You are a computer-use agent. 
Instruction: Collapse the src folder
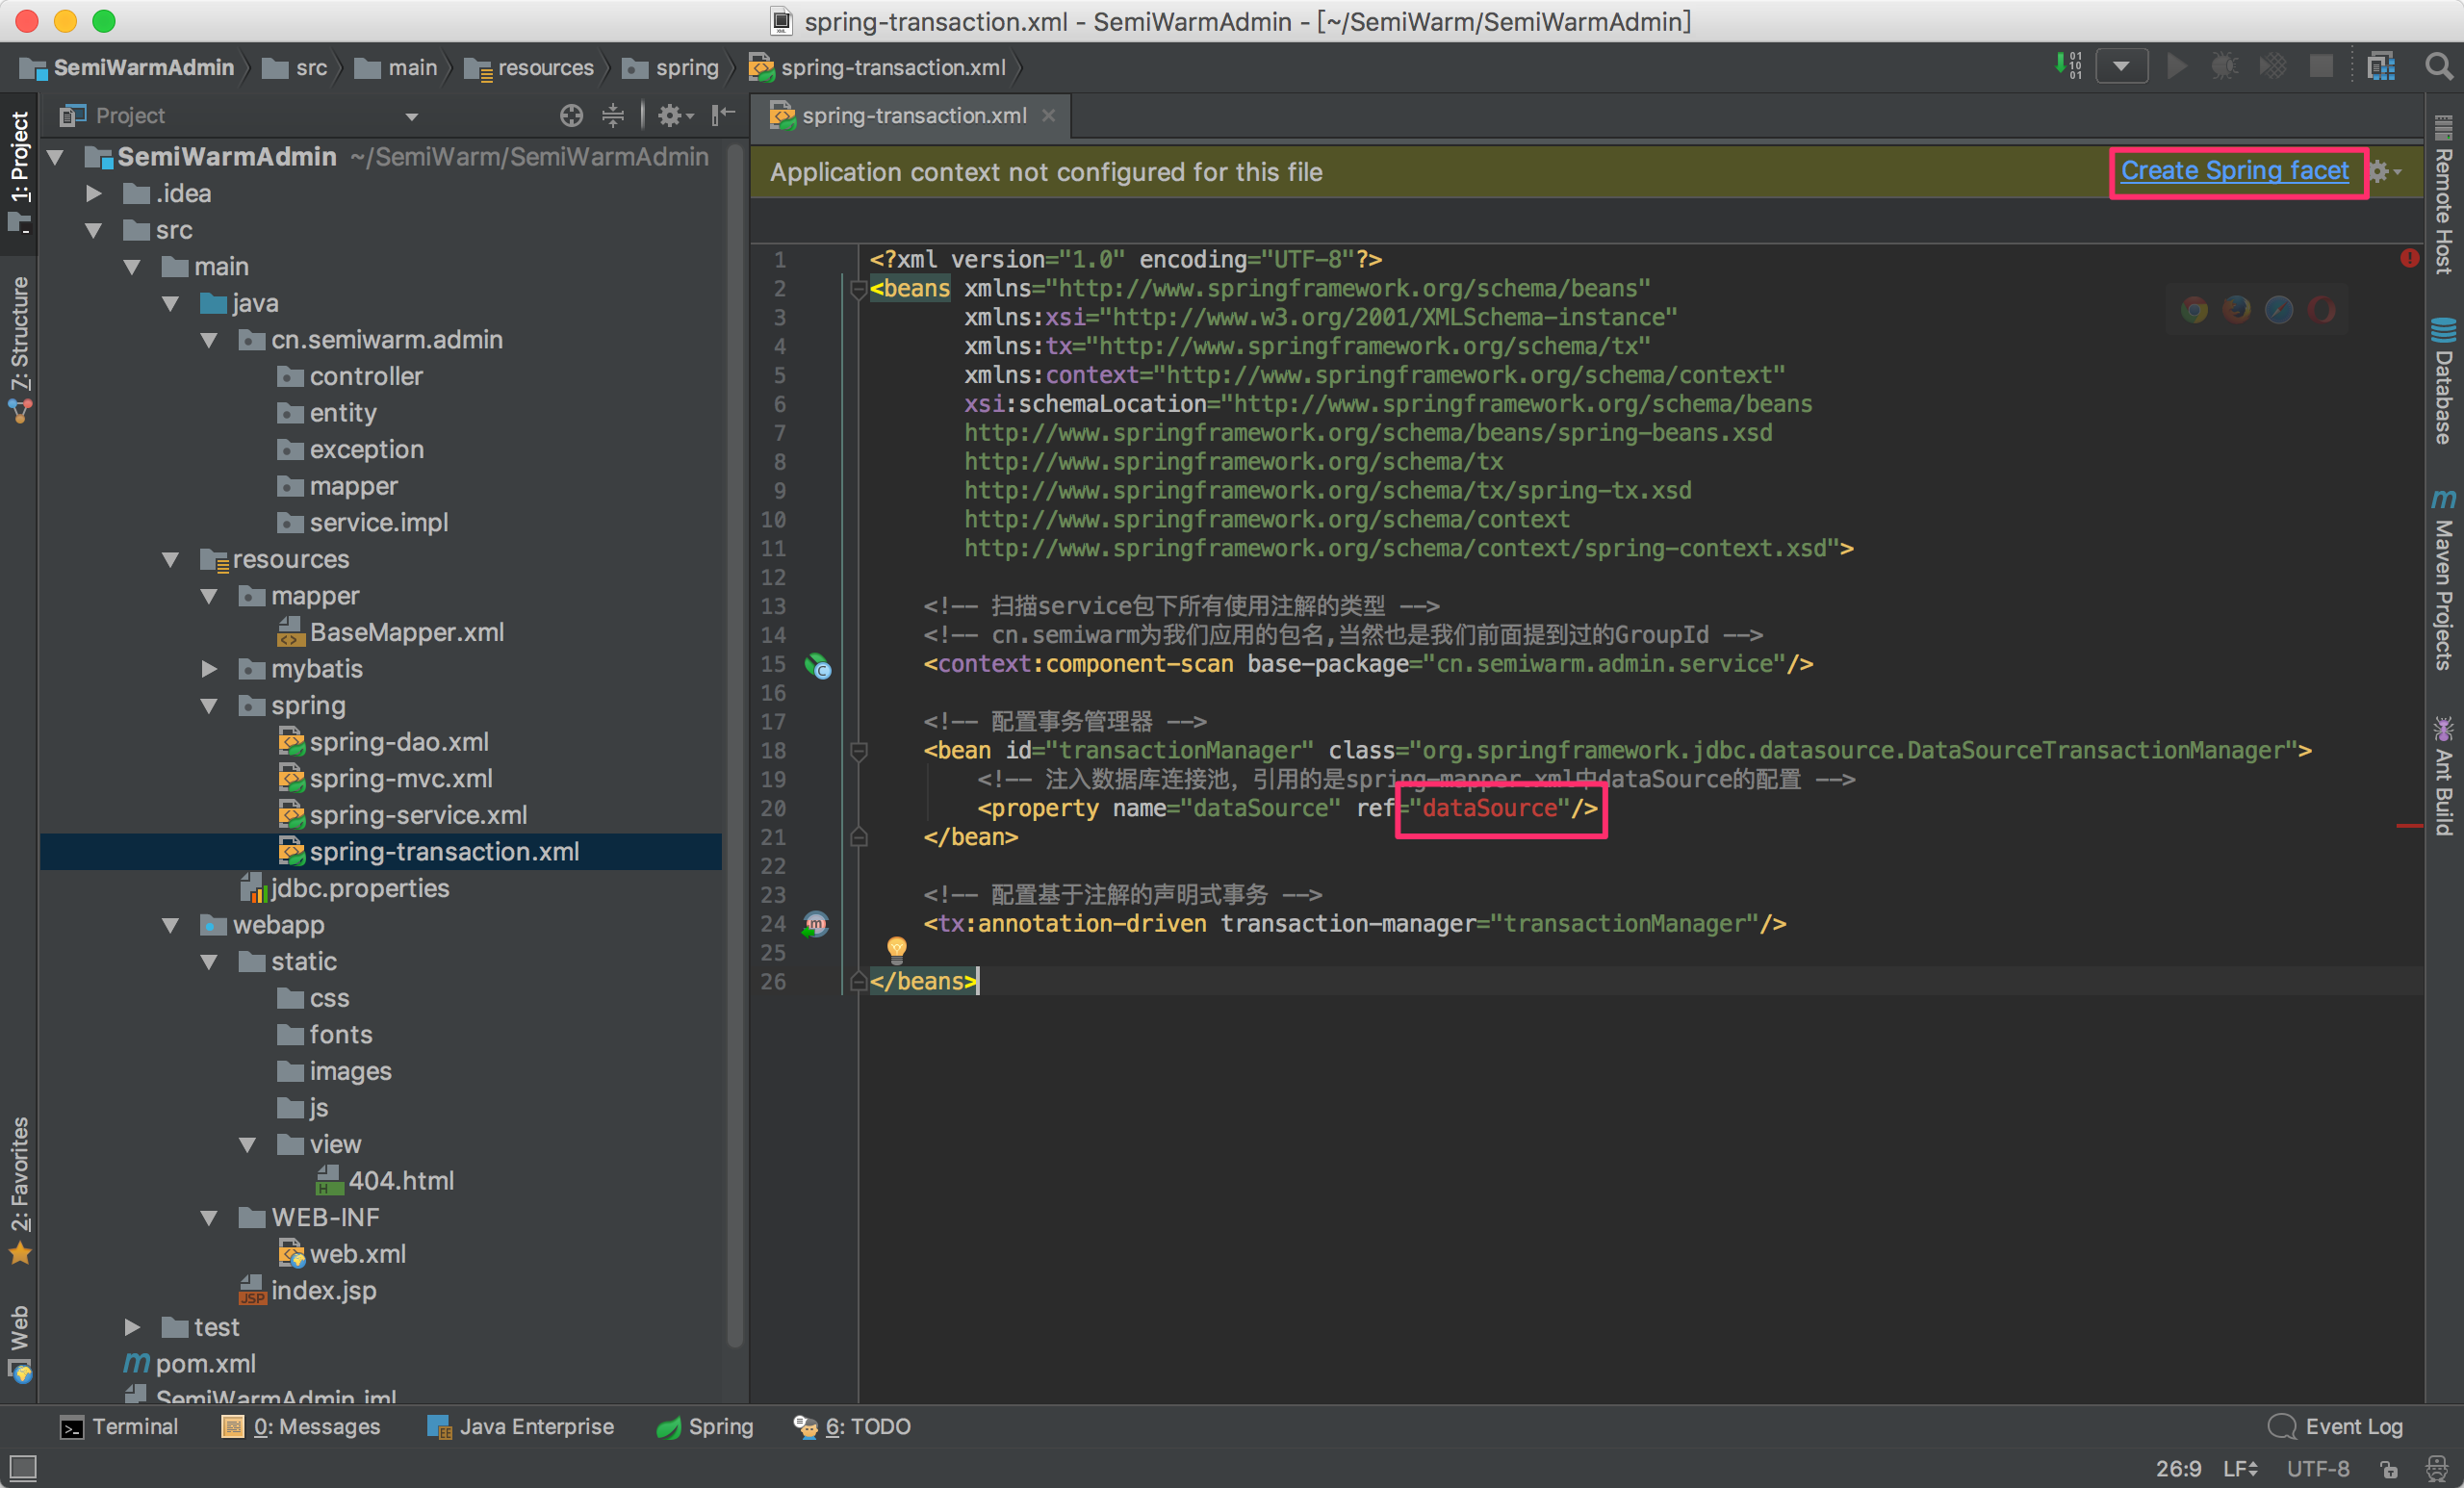click(x=94, y=230)
